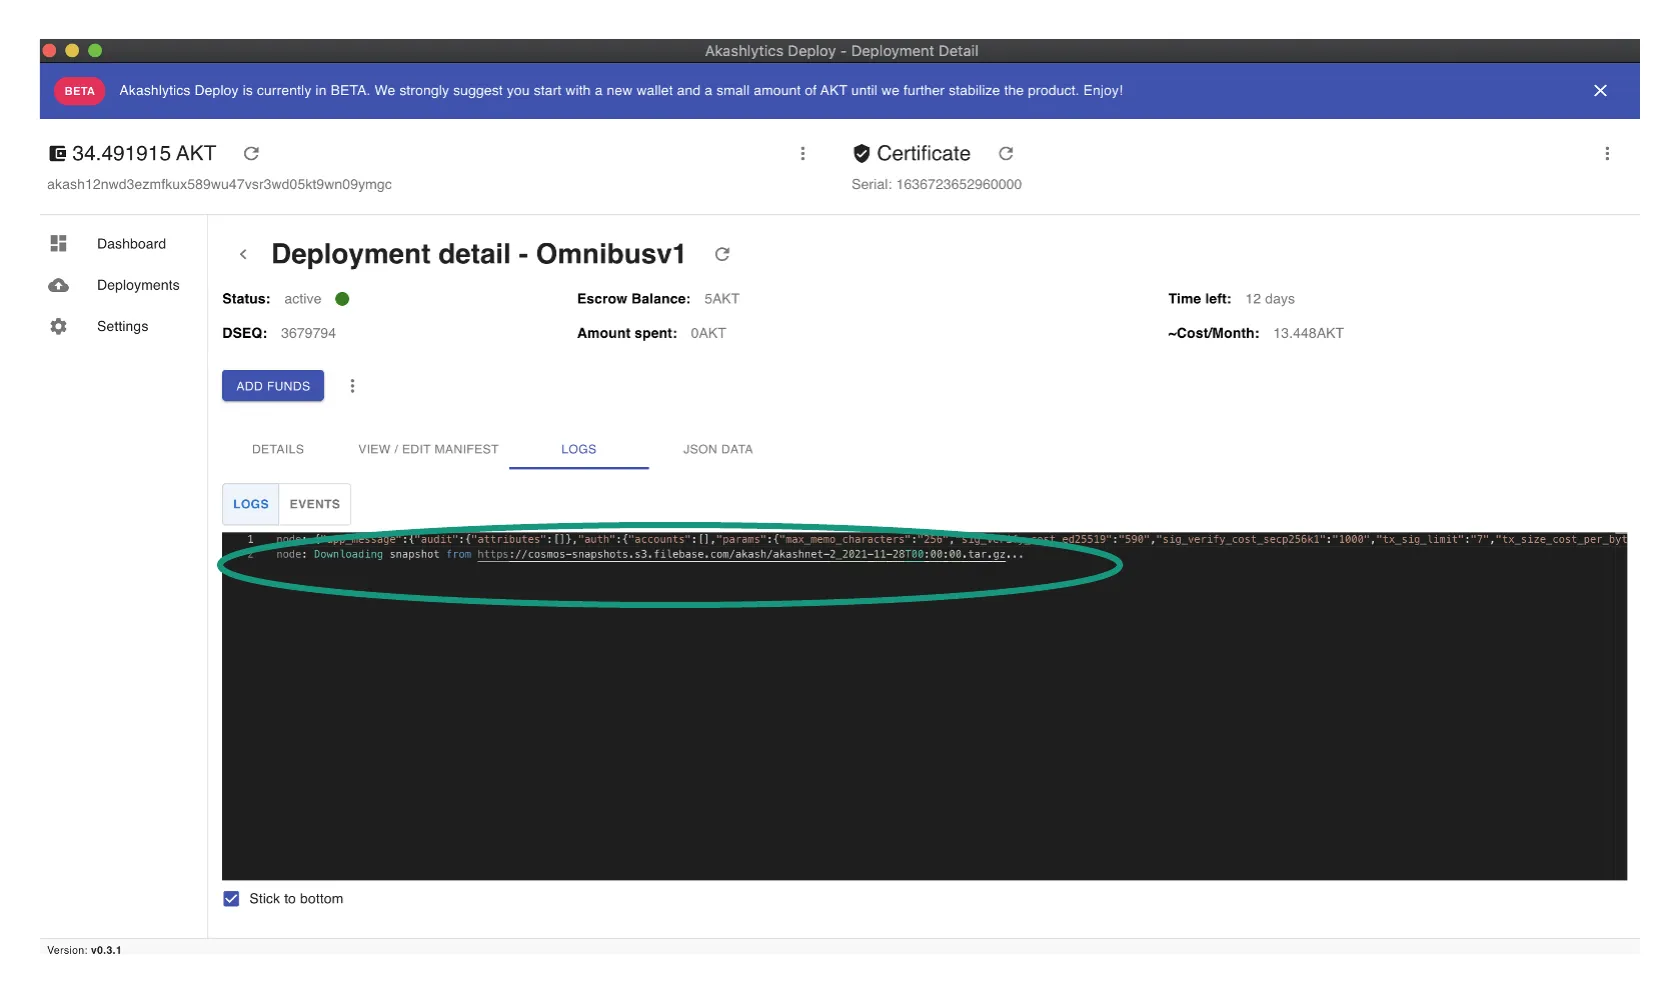Switch to the Details tab

click(278, 449)
